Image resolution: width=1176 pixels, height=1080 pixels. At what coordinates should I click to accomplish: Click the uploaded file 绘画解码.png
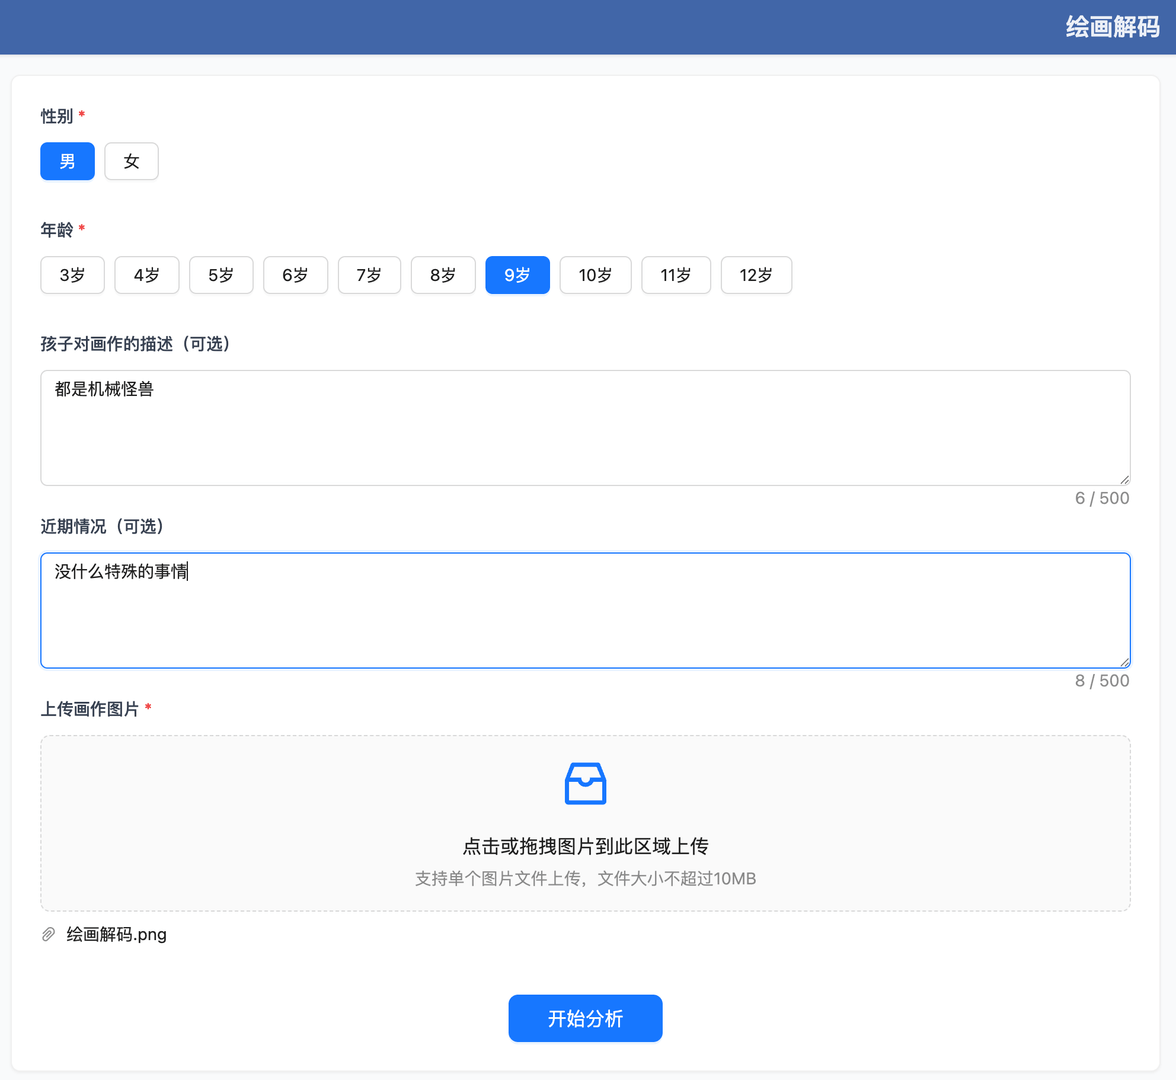115,934
